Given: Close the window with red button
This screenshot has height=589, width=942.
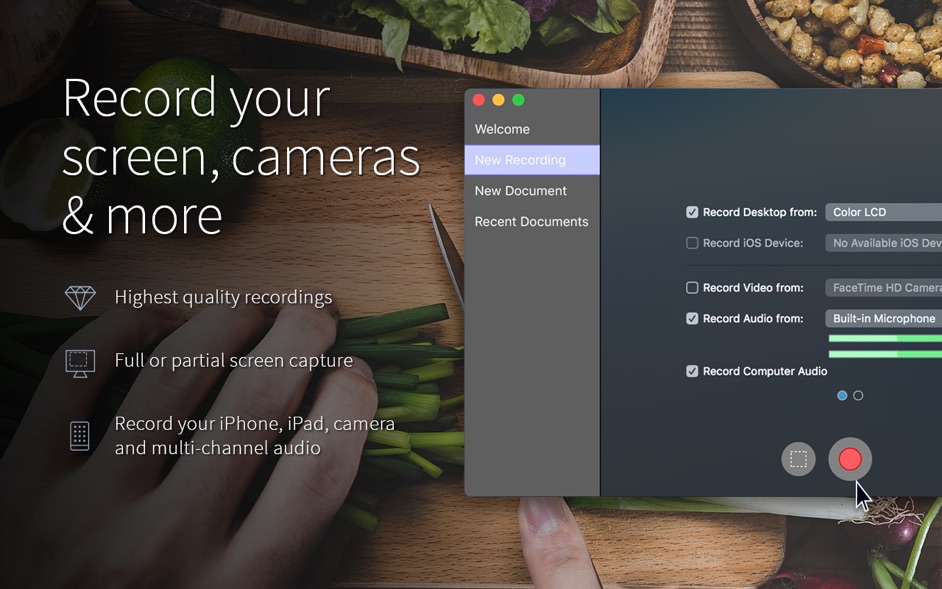Looking at the screenshot, I should pyautogui.click(x=478, y=100).
